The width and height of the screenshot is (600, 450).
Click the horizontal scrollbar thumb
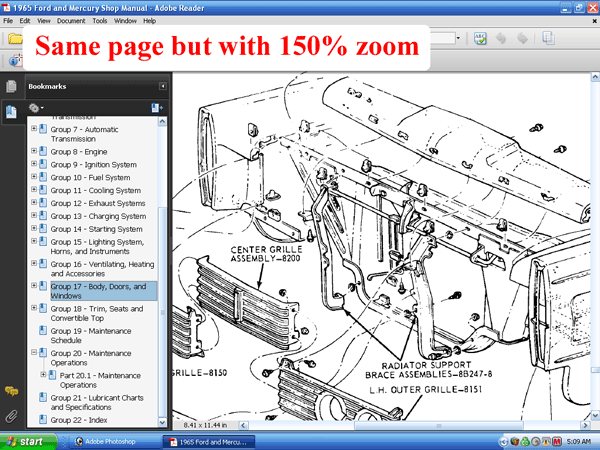pyautogui.click(x=439, y=425)
